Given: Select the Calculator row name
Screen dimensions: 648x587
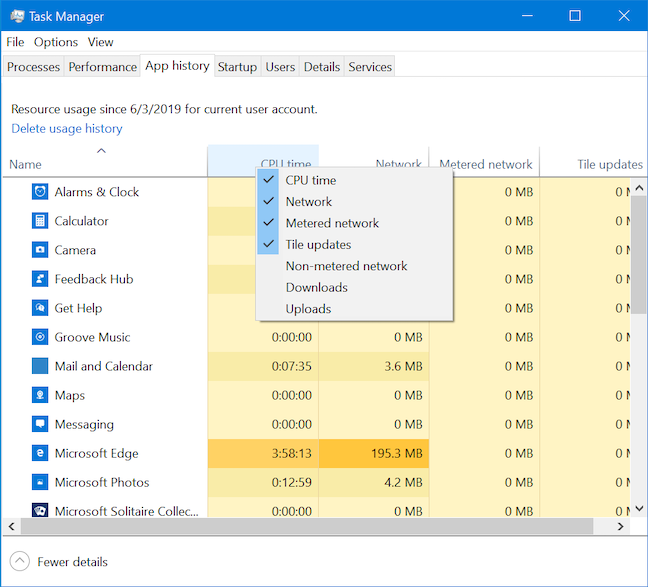Looking at the screenshot, I should tap(81, 221).
